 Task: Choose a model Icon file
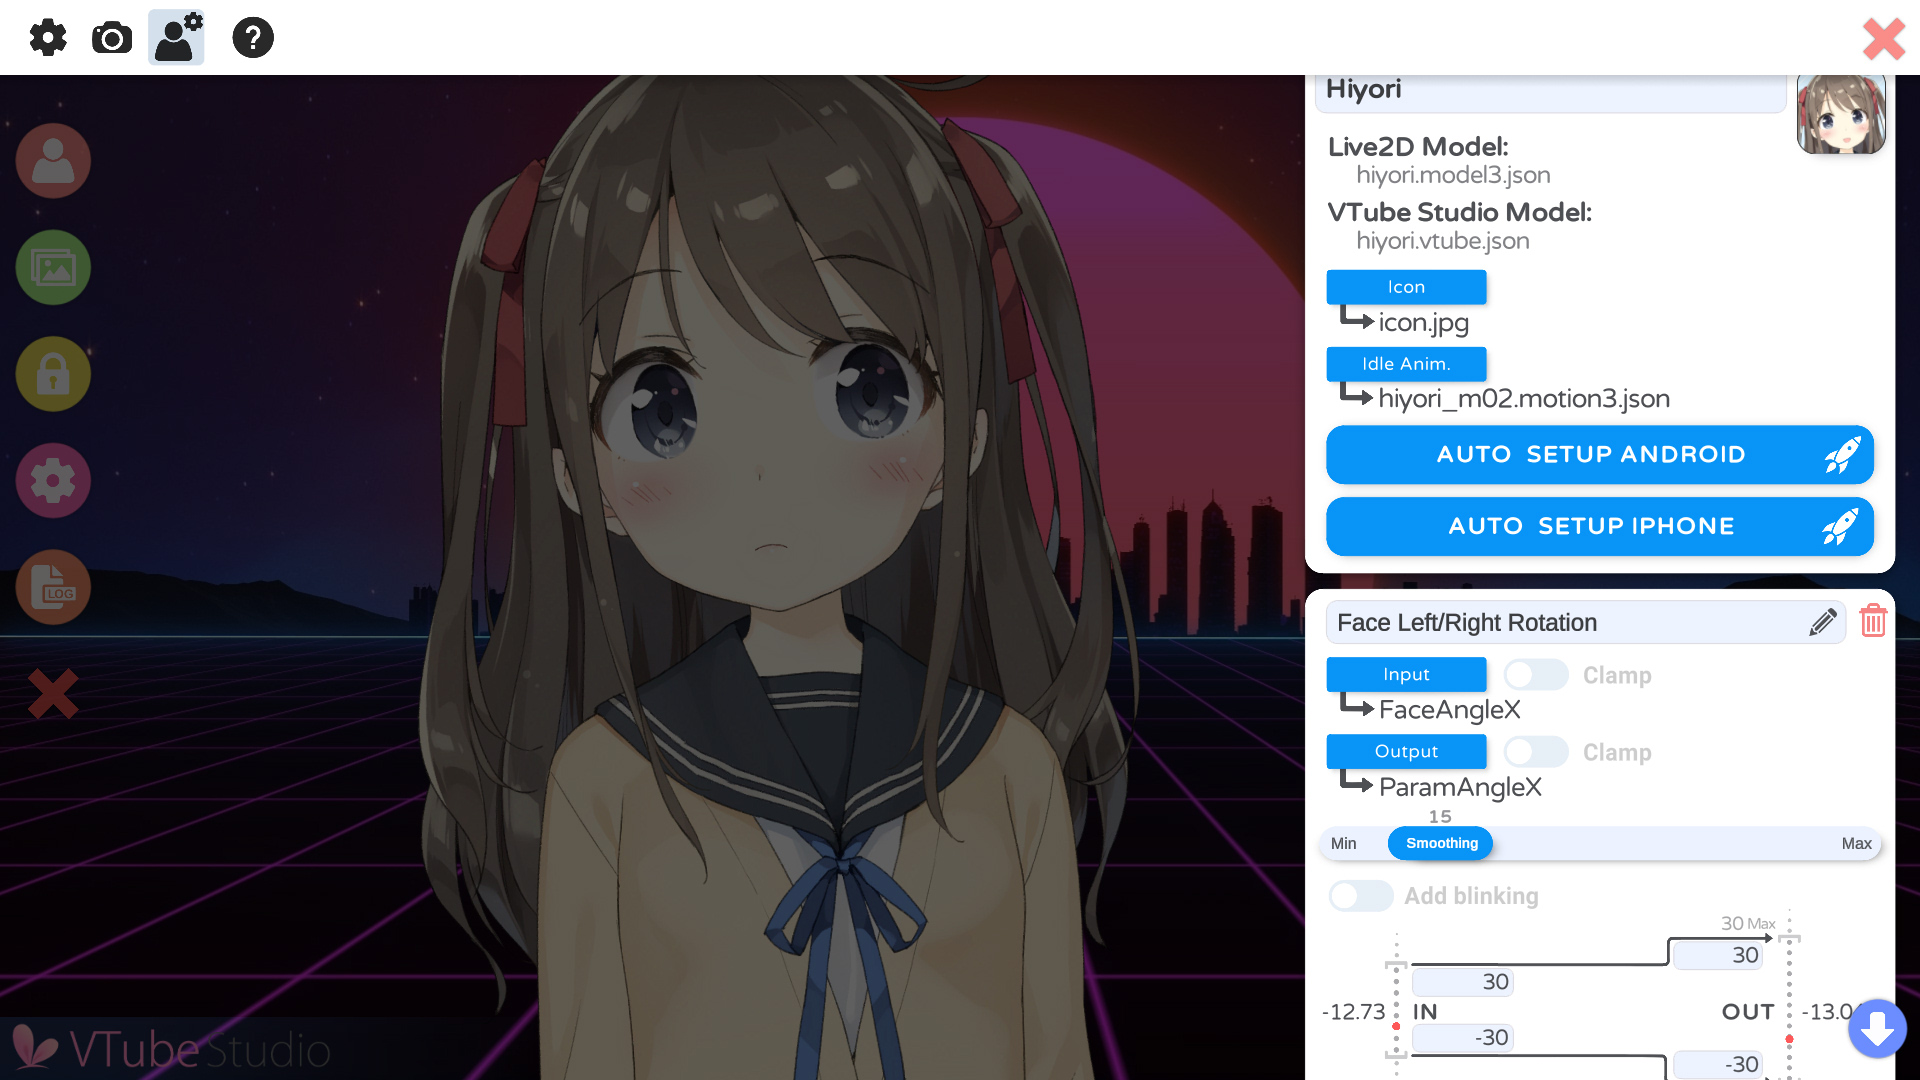[1406, 287]
